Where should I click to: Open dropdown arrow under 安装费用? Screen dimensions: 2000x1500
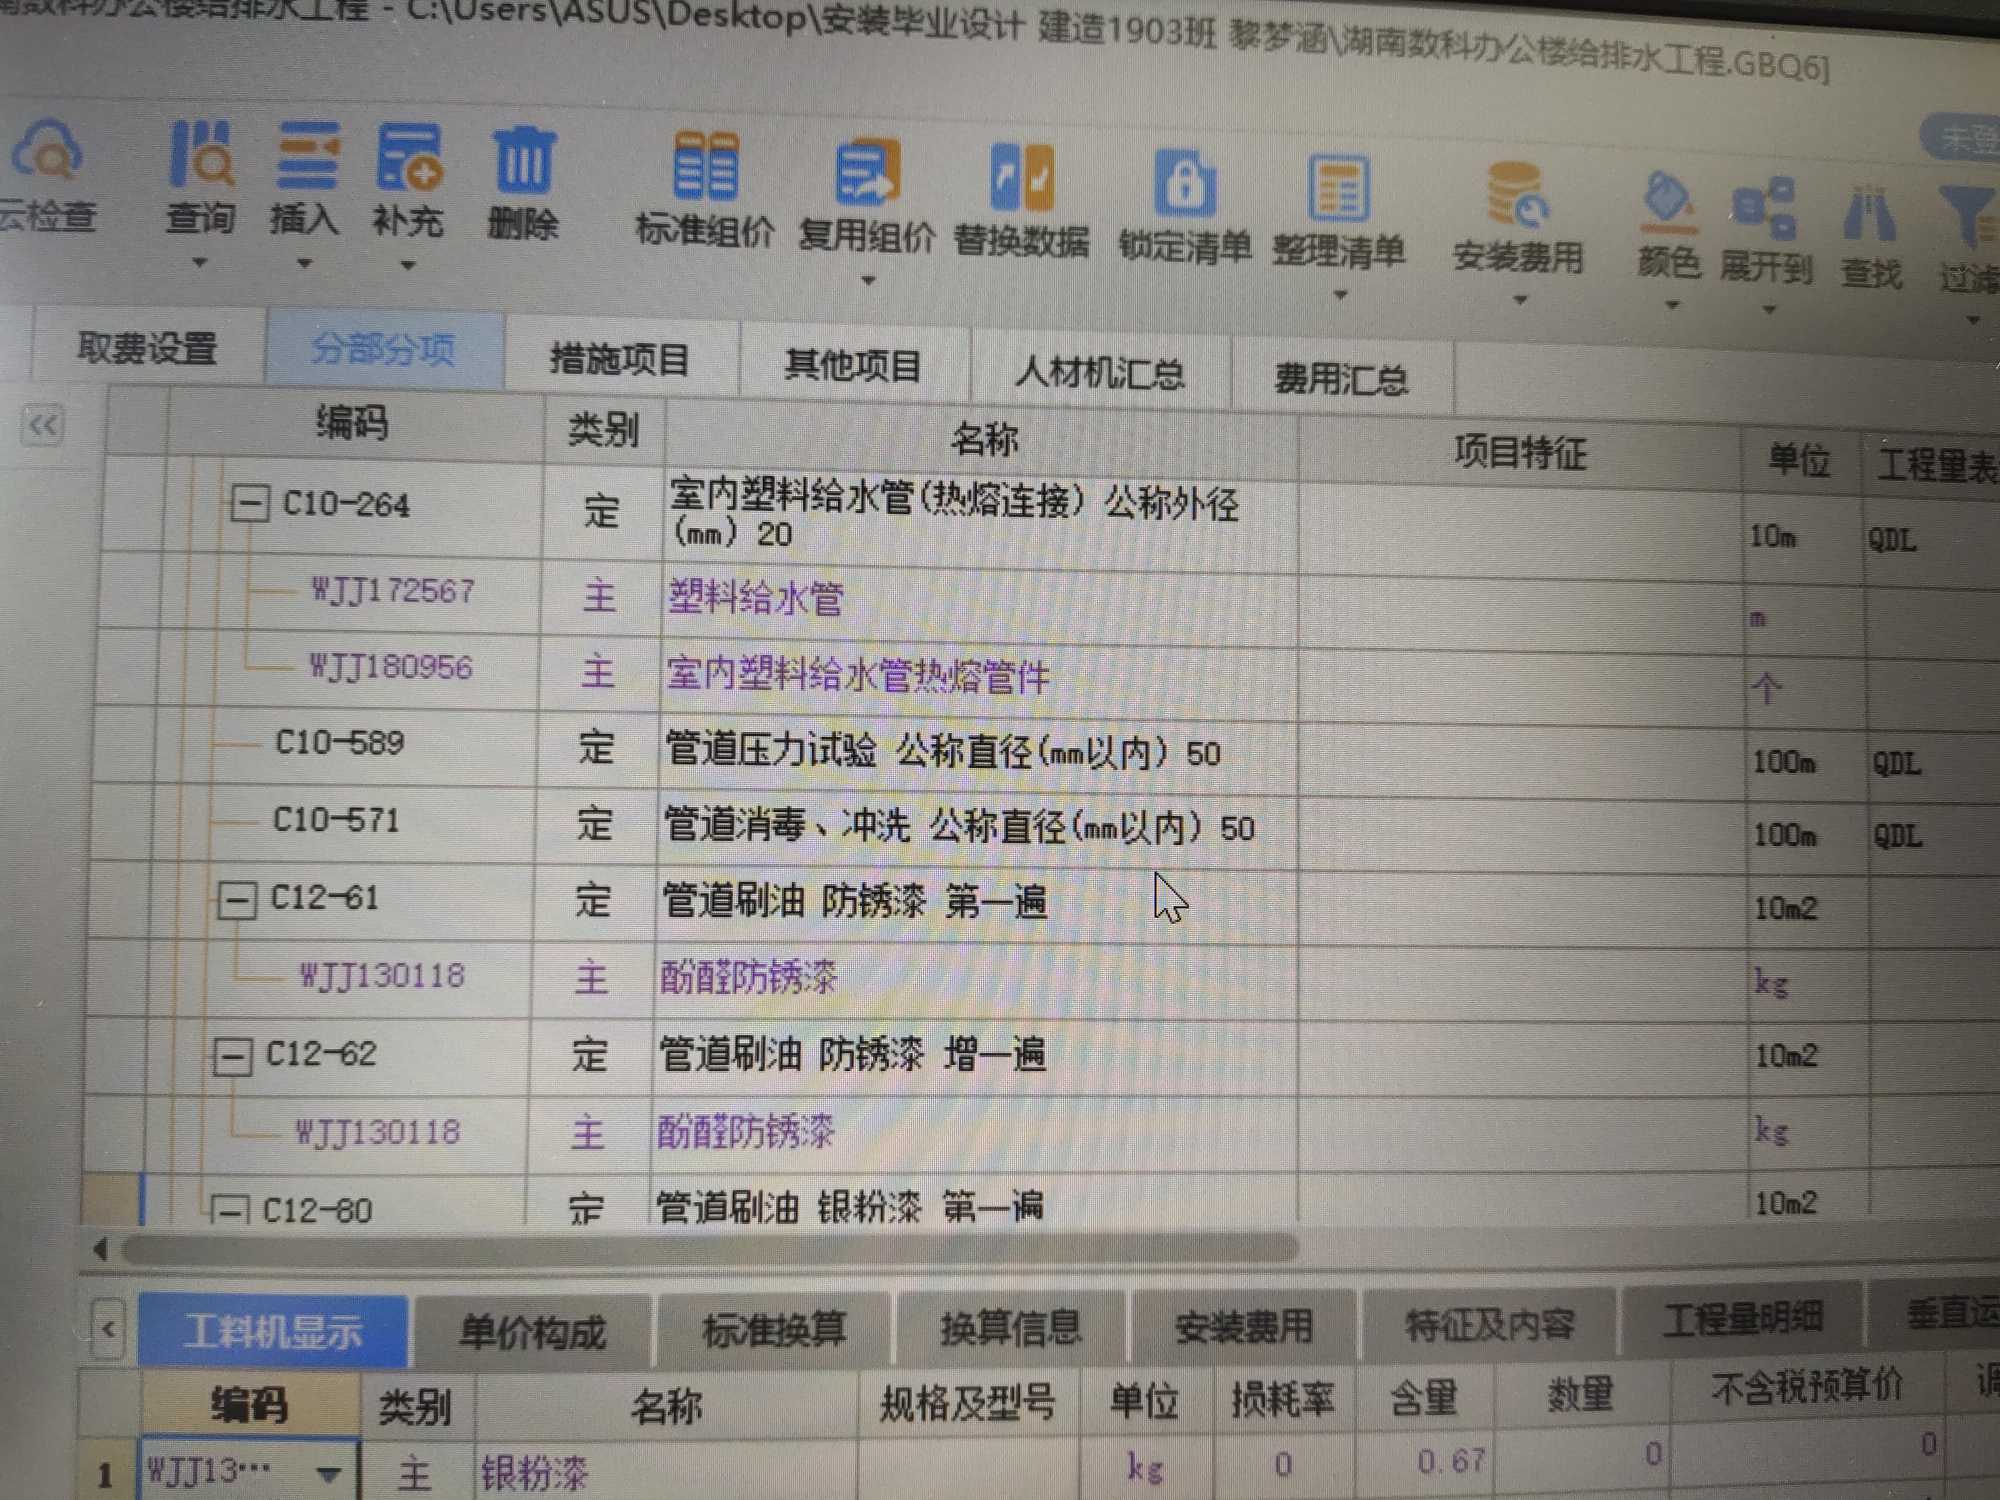tap(1520, 300)
